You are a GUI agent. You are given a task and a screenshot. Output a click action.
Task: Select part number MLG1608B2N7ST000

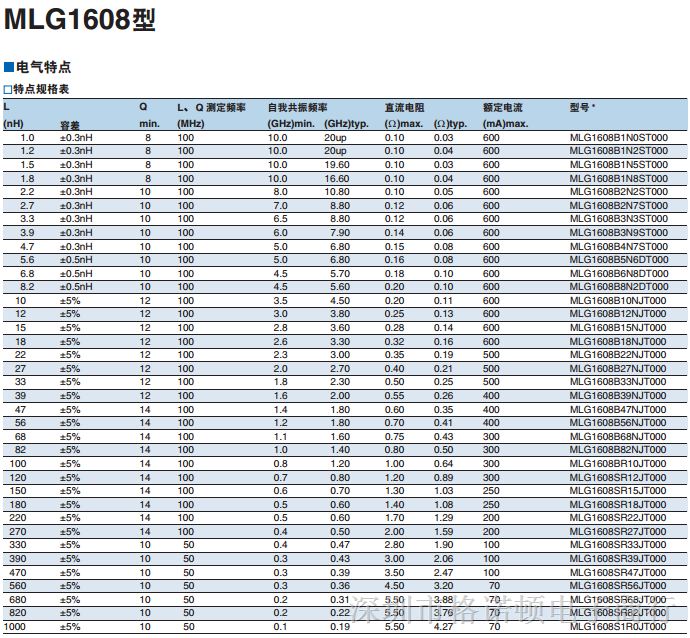coord(619,206)
